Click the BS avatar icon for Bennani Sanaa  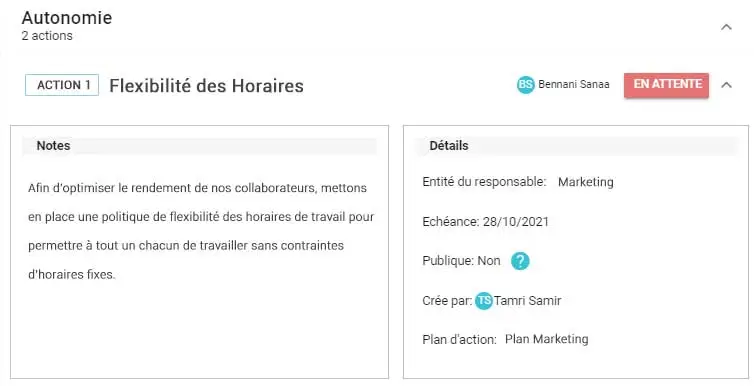tap(526, 85)
